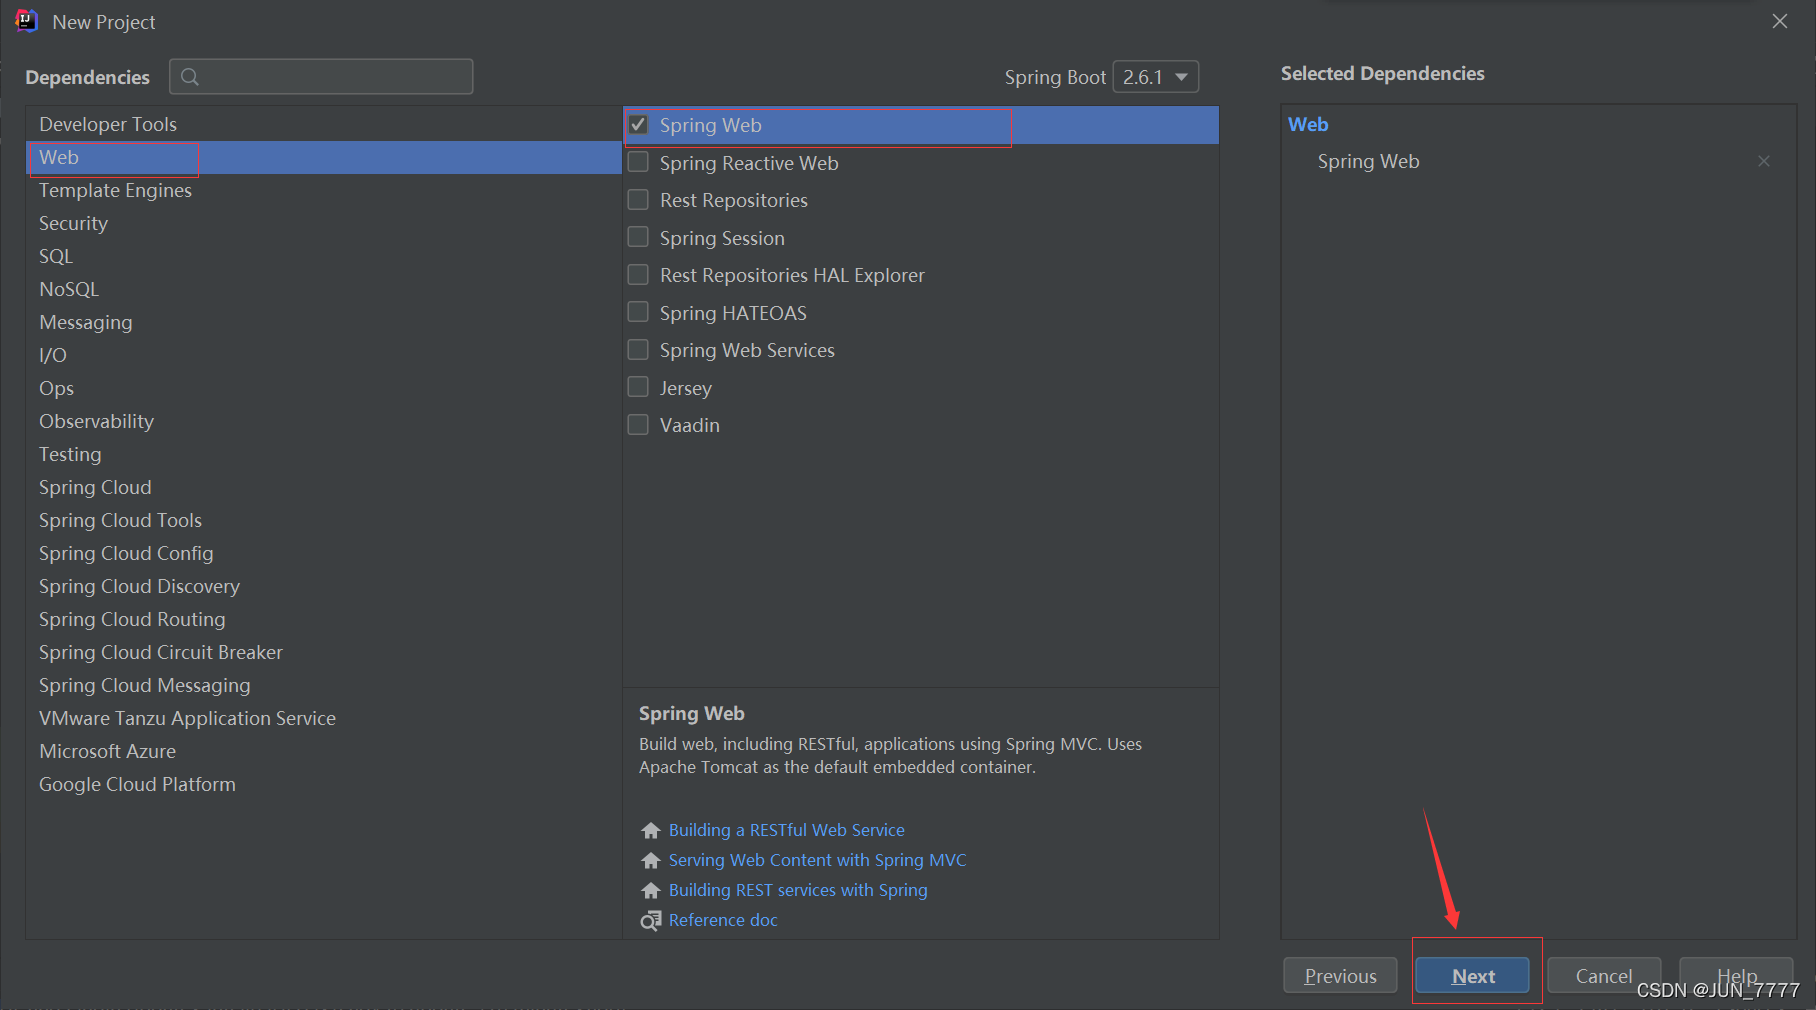Click the dependencies search field
Viewport: 1816px width, 1010px height.
tap(321, 77)
